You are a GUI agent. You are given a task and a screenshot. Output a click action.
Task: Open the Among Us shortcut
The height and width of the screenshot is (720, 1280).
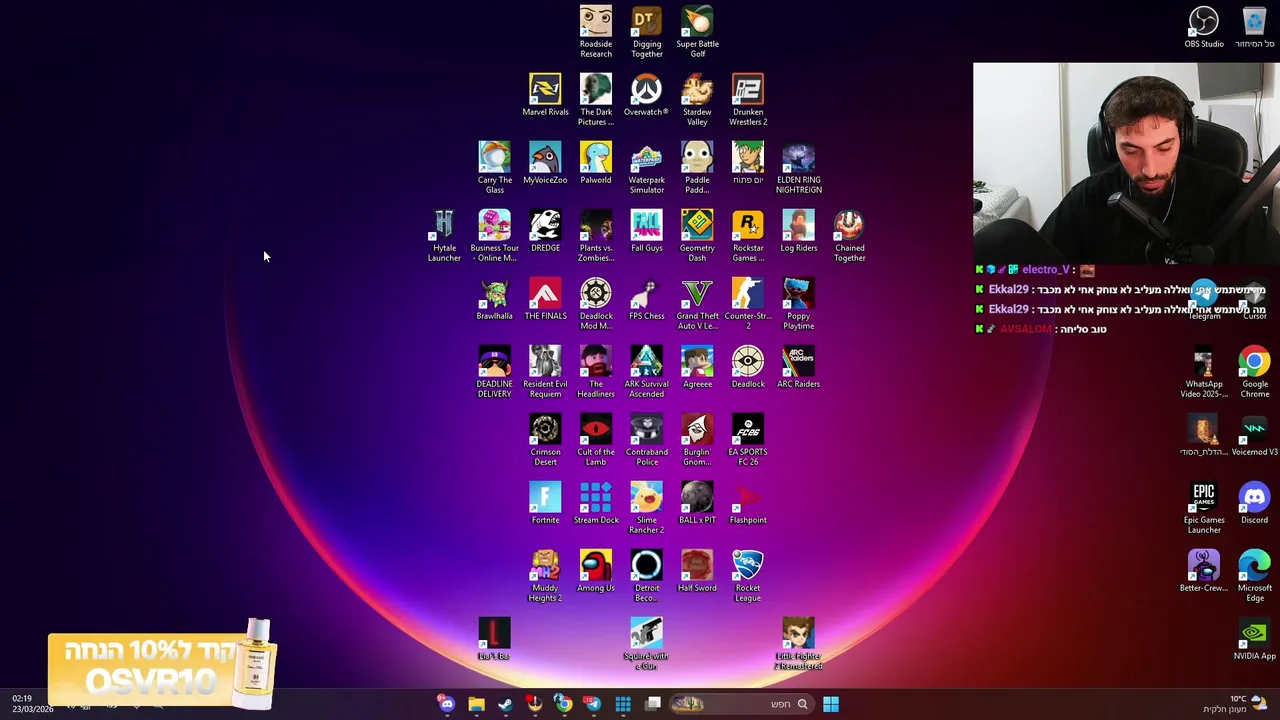tap(596, 572)
